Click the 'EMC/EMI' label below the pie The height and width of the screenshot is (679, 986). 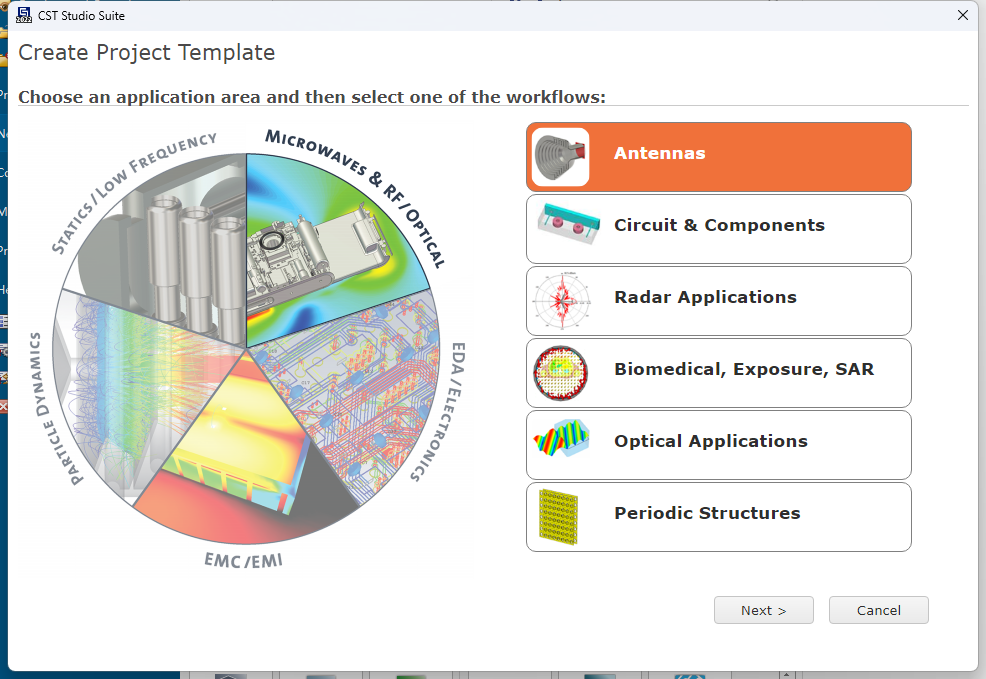tap(243, 560)
